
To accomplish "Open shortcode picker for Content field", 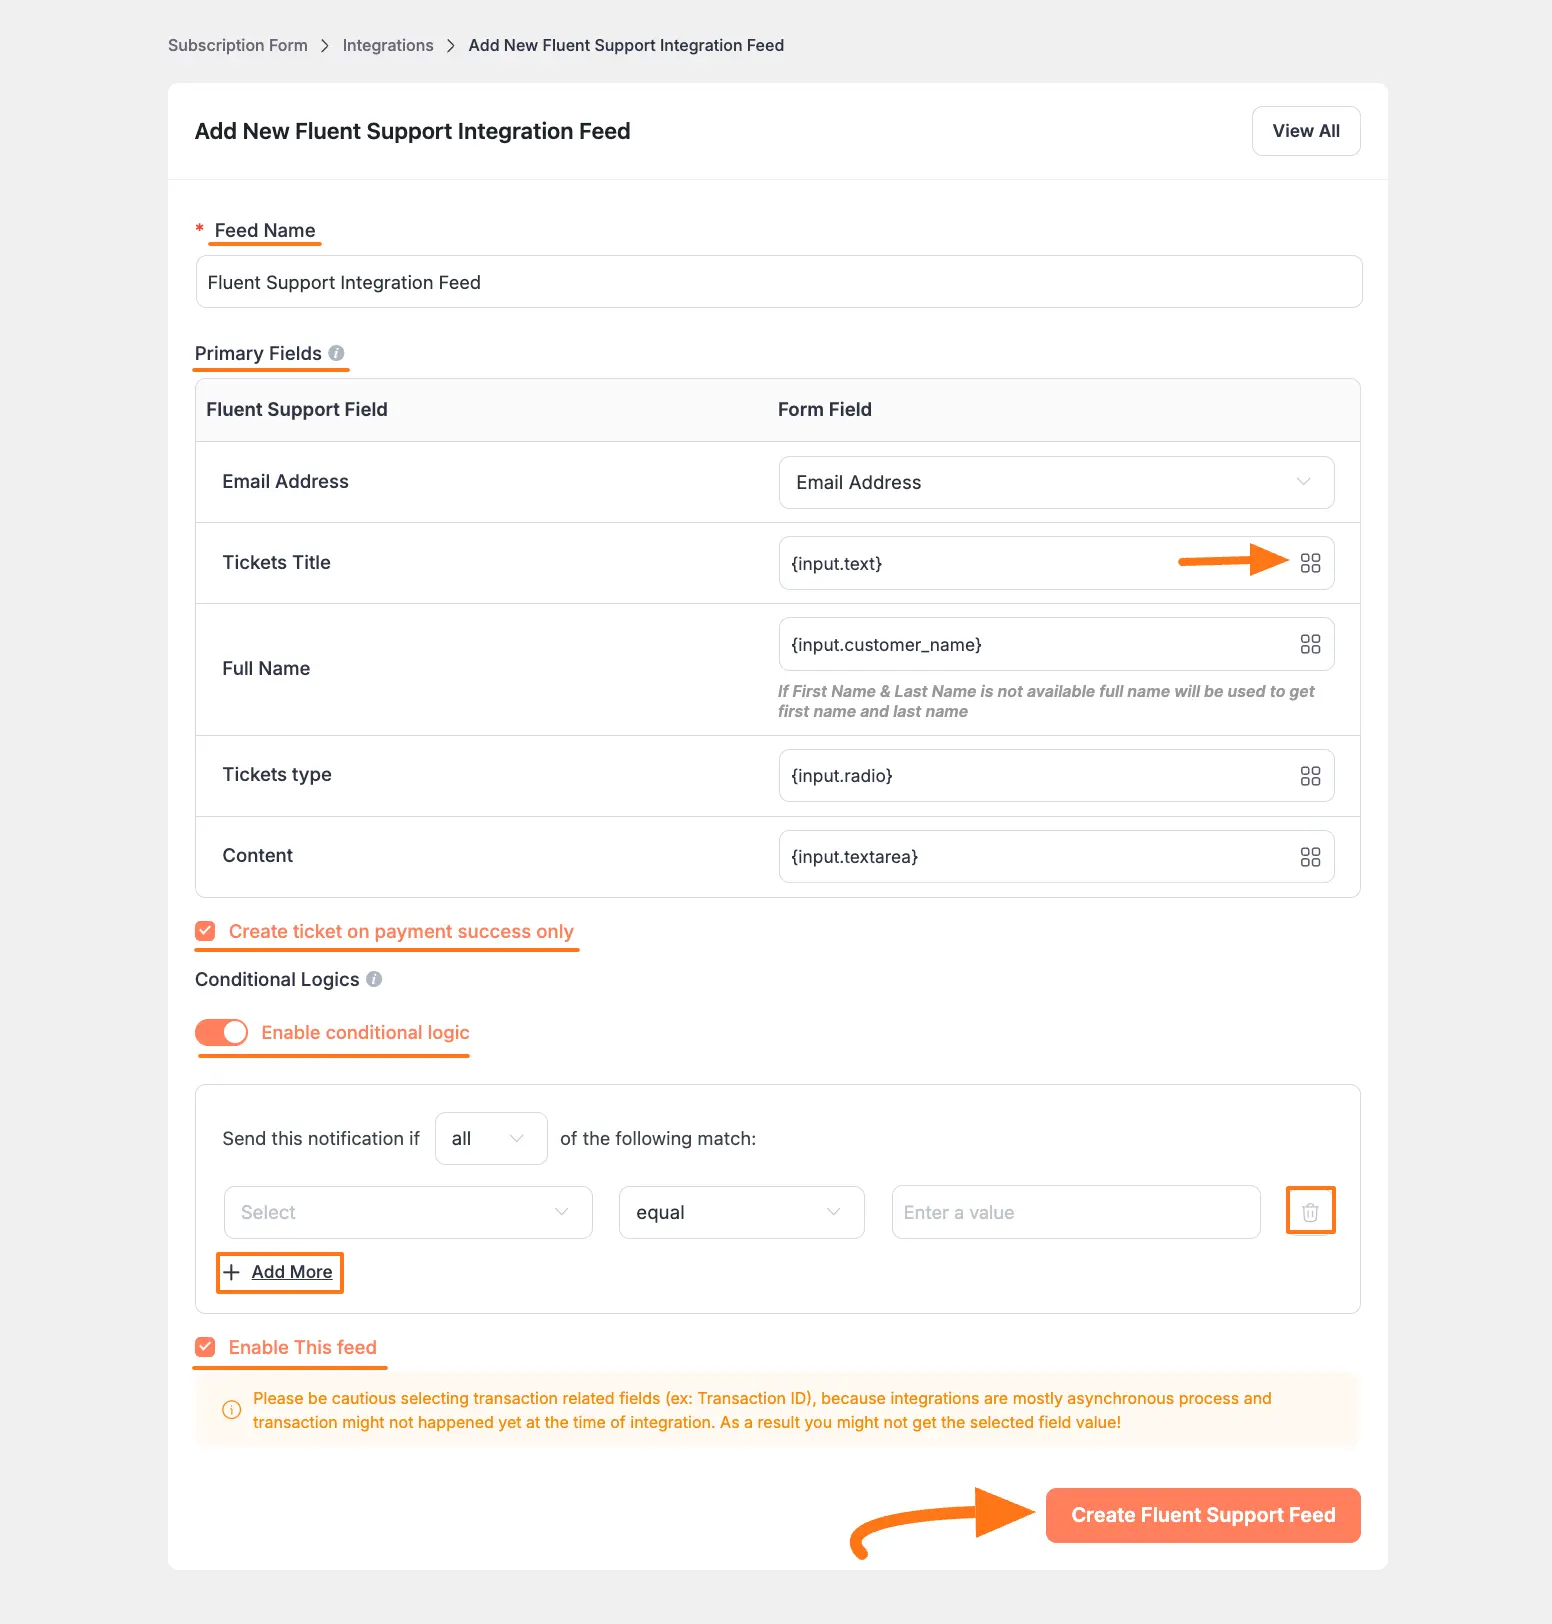I will (x=1310, y=857).
